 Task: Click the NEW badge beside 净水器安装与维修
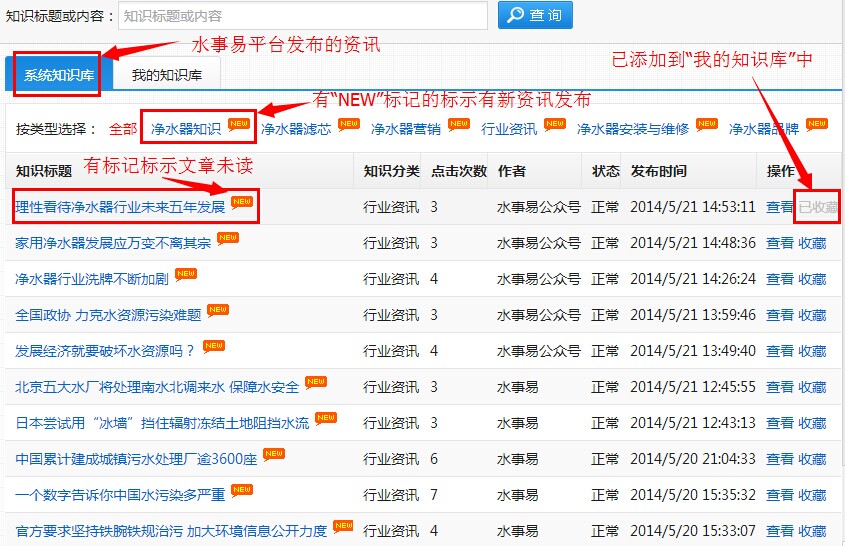pos(707,125)
